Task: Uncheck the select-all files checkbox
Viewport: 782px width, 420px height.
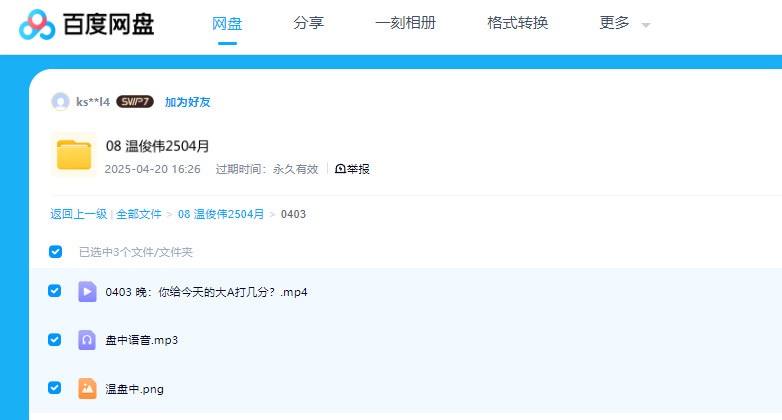Action: point(56,251)
